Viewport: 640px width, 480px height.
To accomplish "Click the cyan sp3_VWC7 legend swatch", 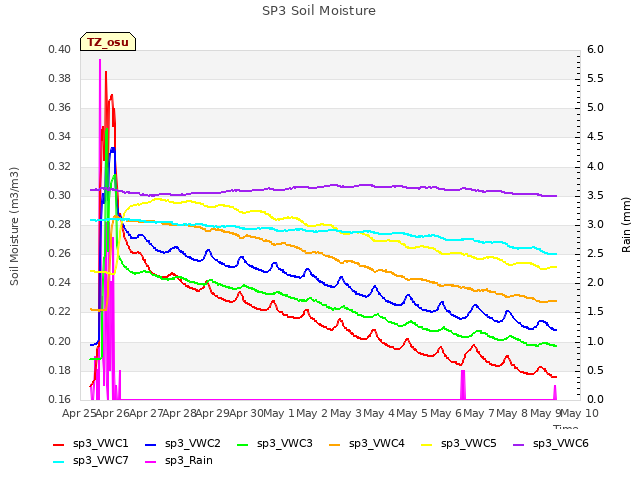I will tap(59, 462).
